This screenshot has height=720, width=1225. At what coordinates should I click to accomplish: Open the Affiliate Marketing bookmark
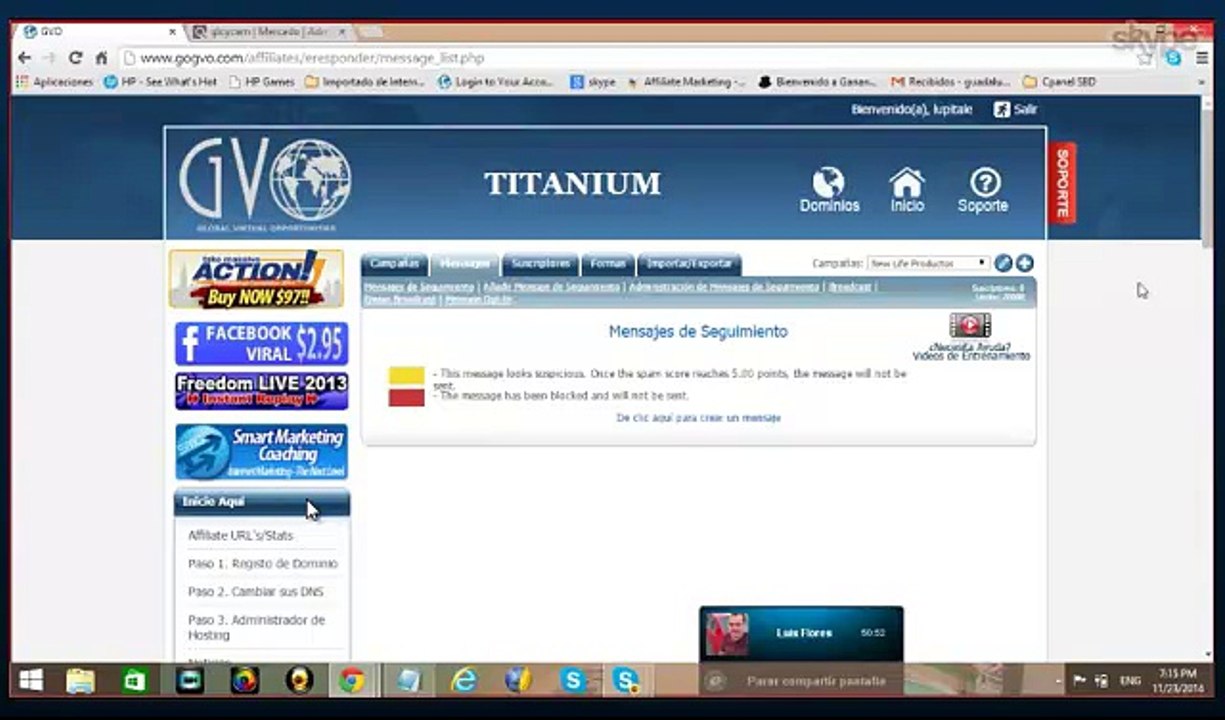pyautogui.click(x=687, y=82)
